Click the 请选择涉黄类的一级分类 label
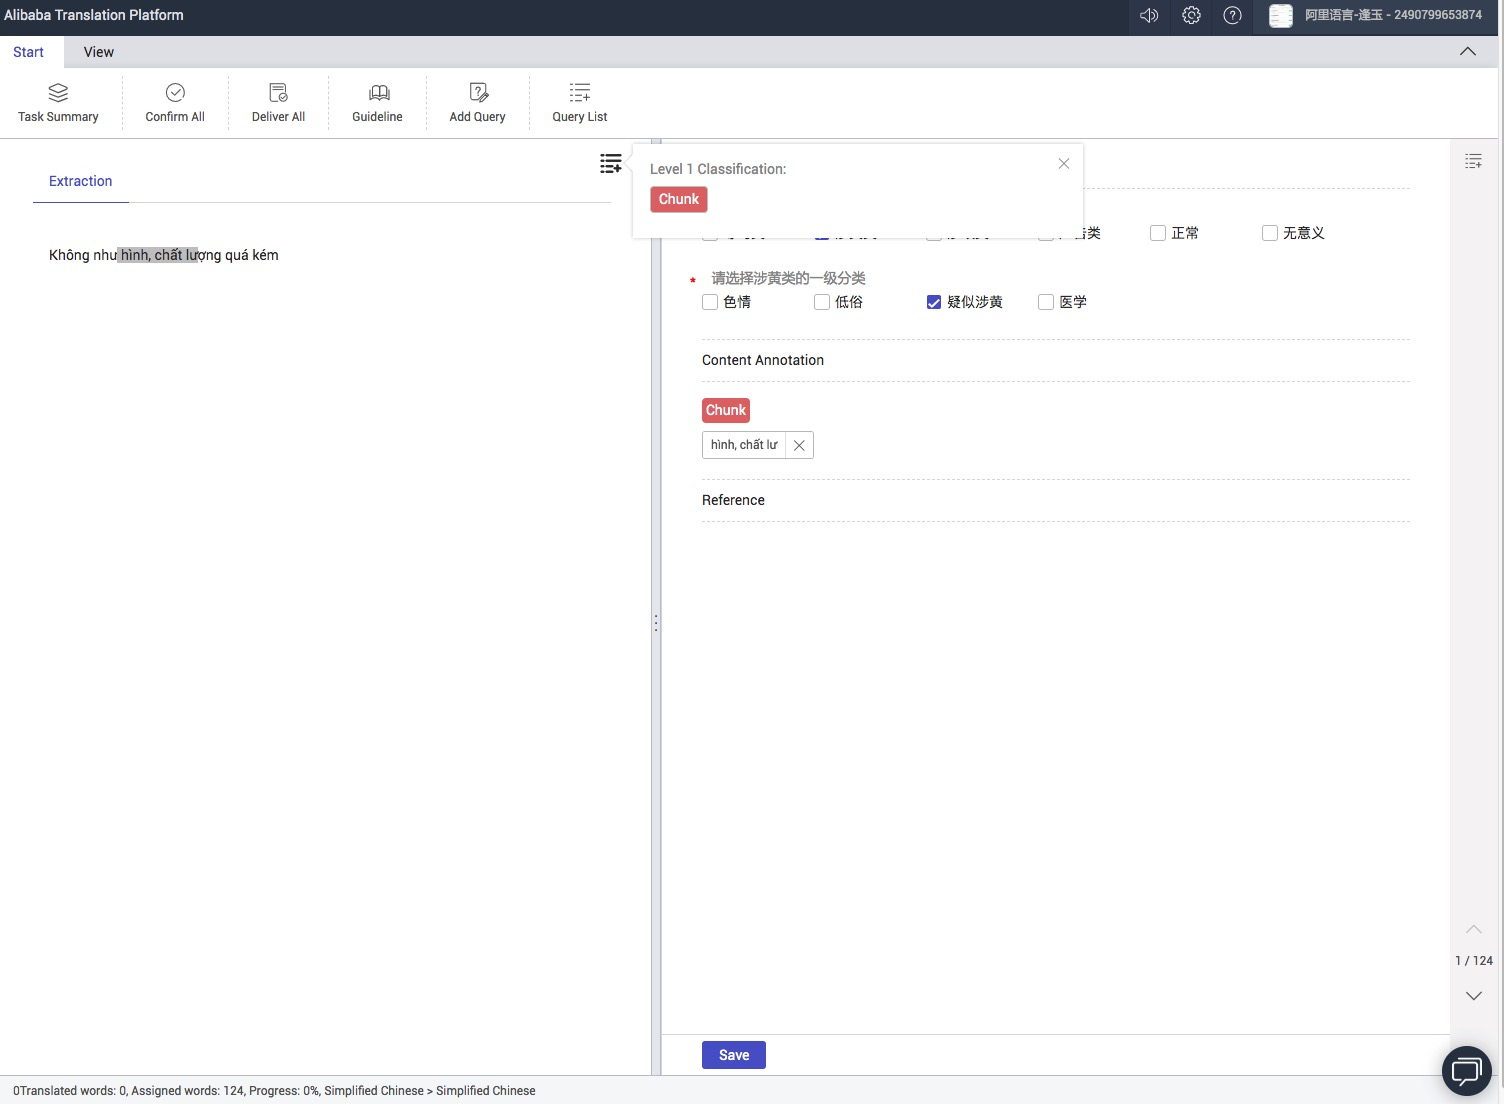Screen dimensions: 1504x1104 pos(788,278)
